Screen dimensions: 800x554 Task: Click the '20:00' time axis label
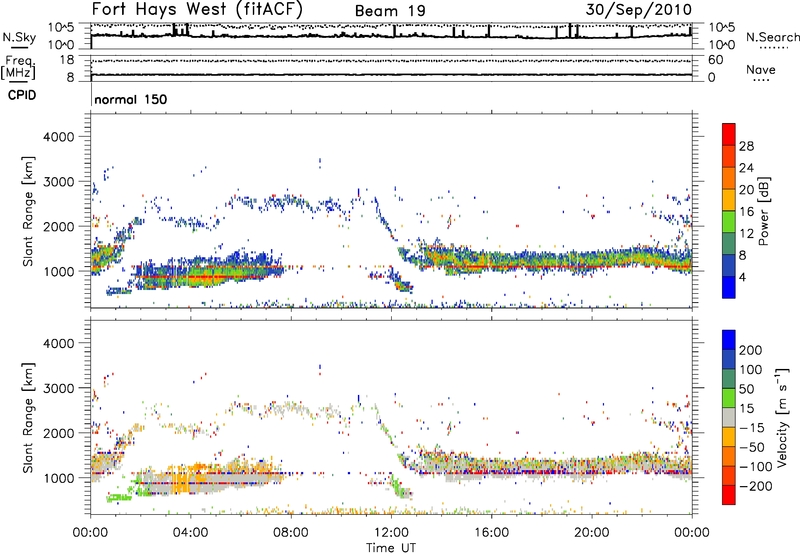tap(591, 533)
